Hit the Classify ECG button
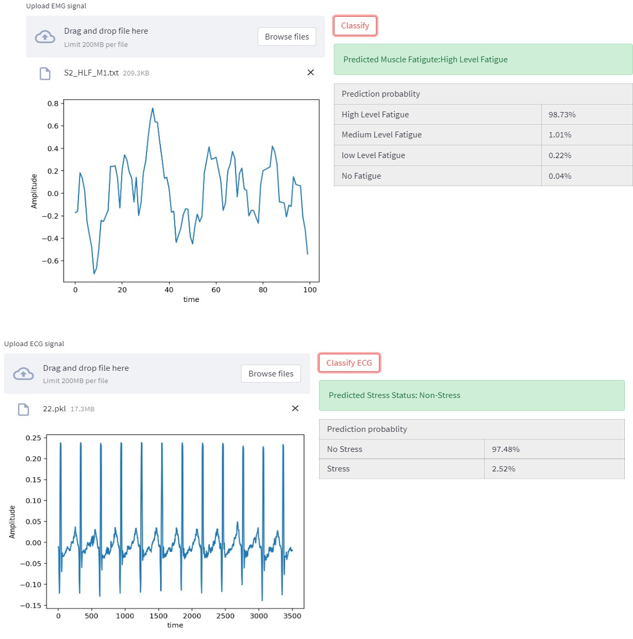633x639 pixels. 350,362
